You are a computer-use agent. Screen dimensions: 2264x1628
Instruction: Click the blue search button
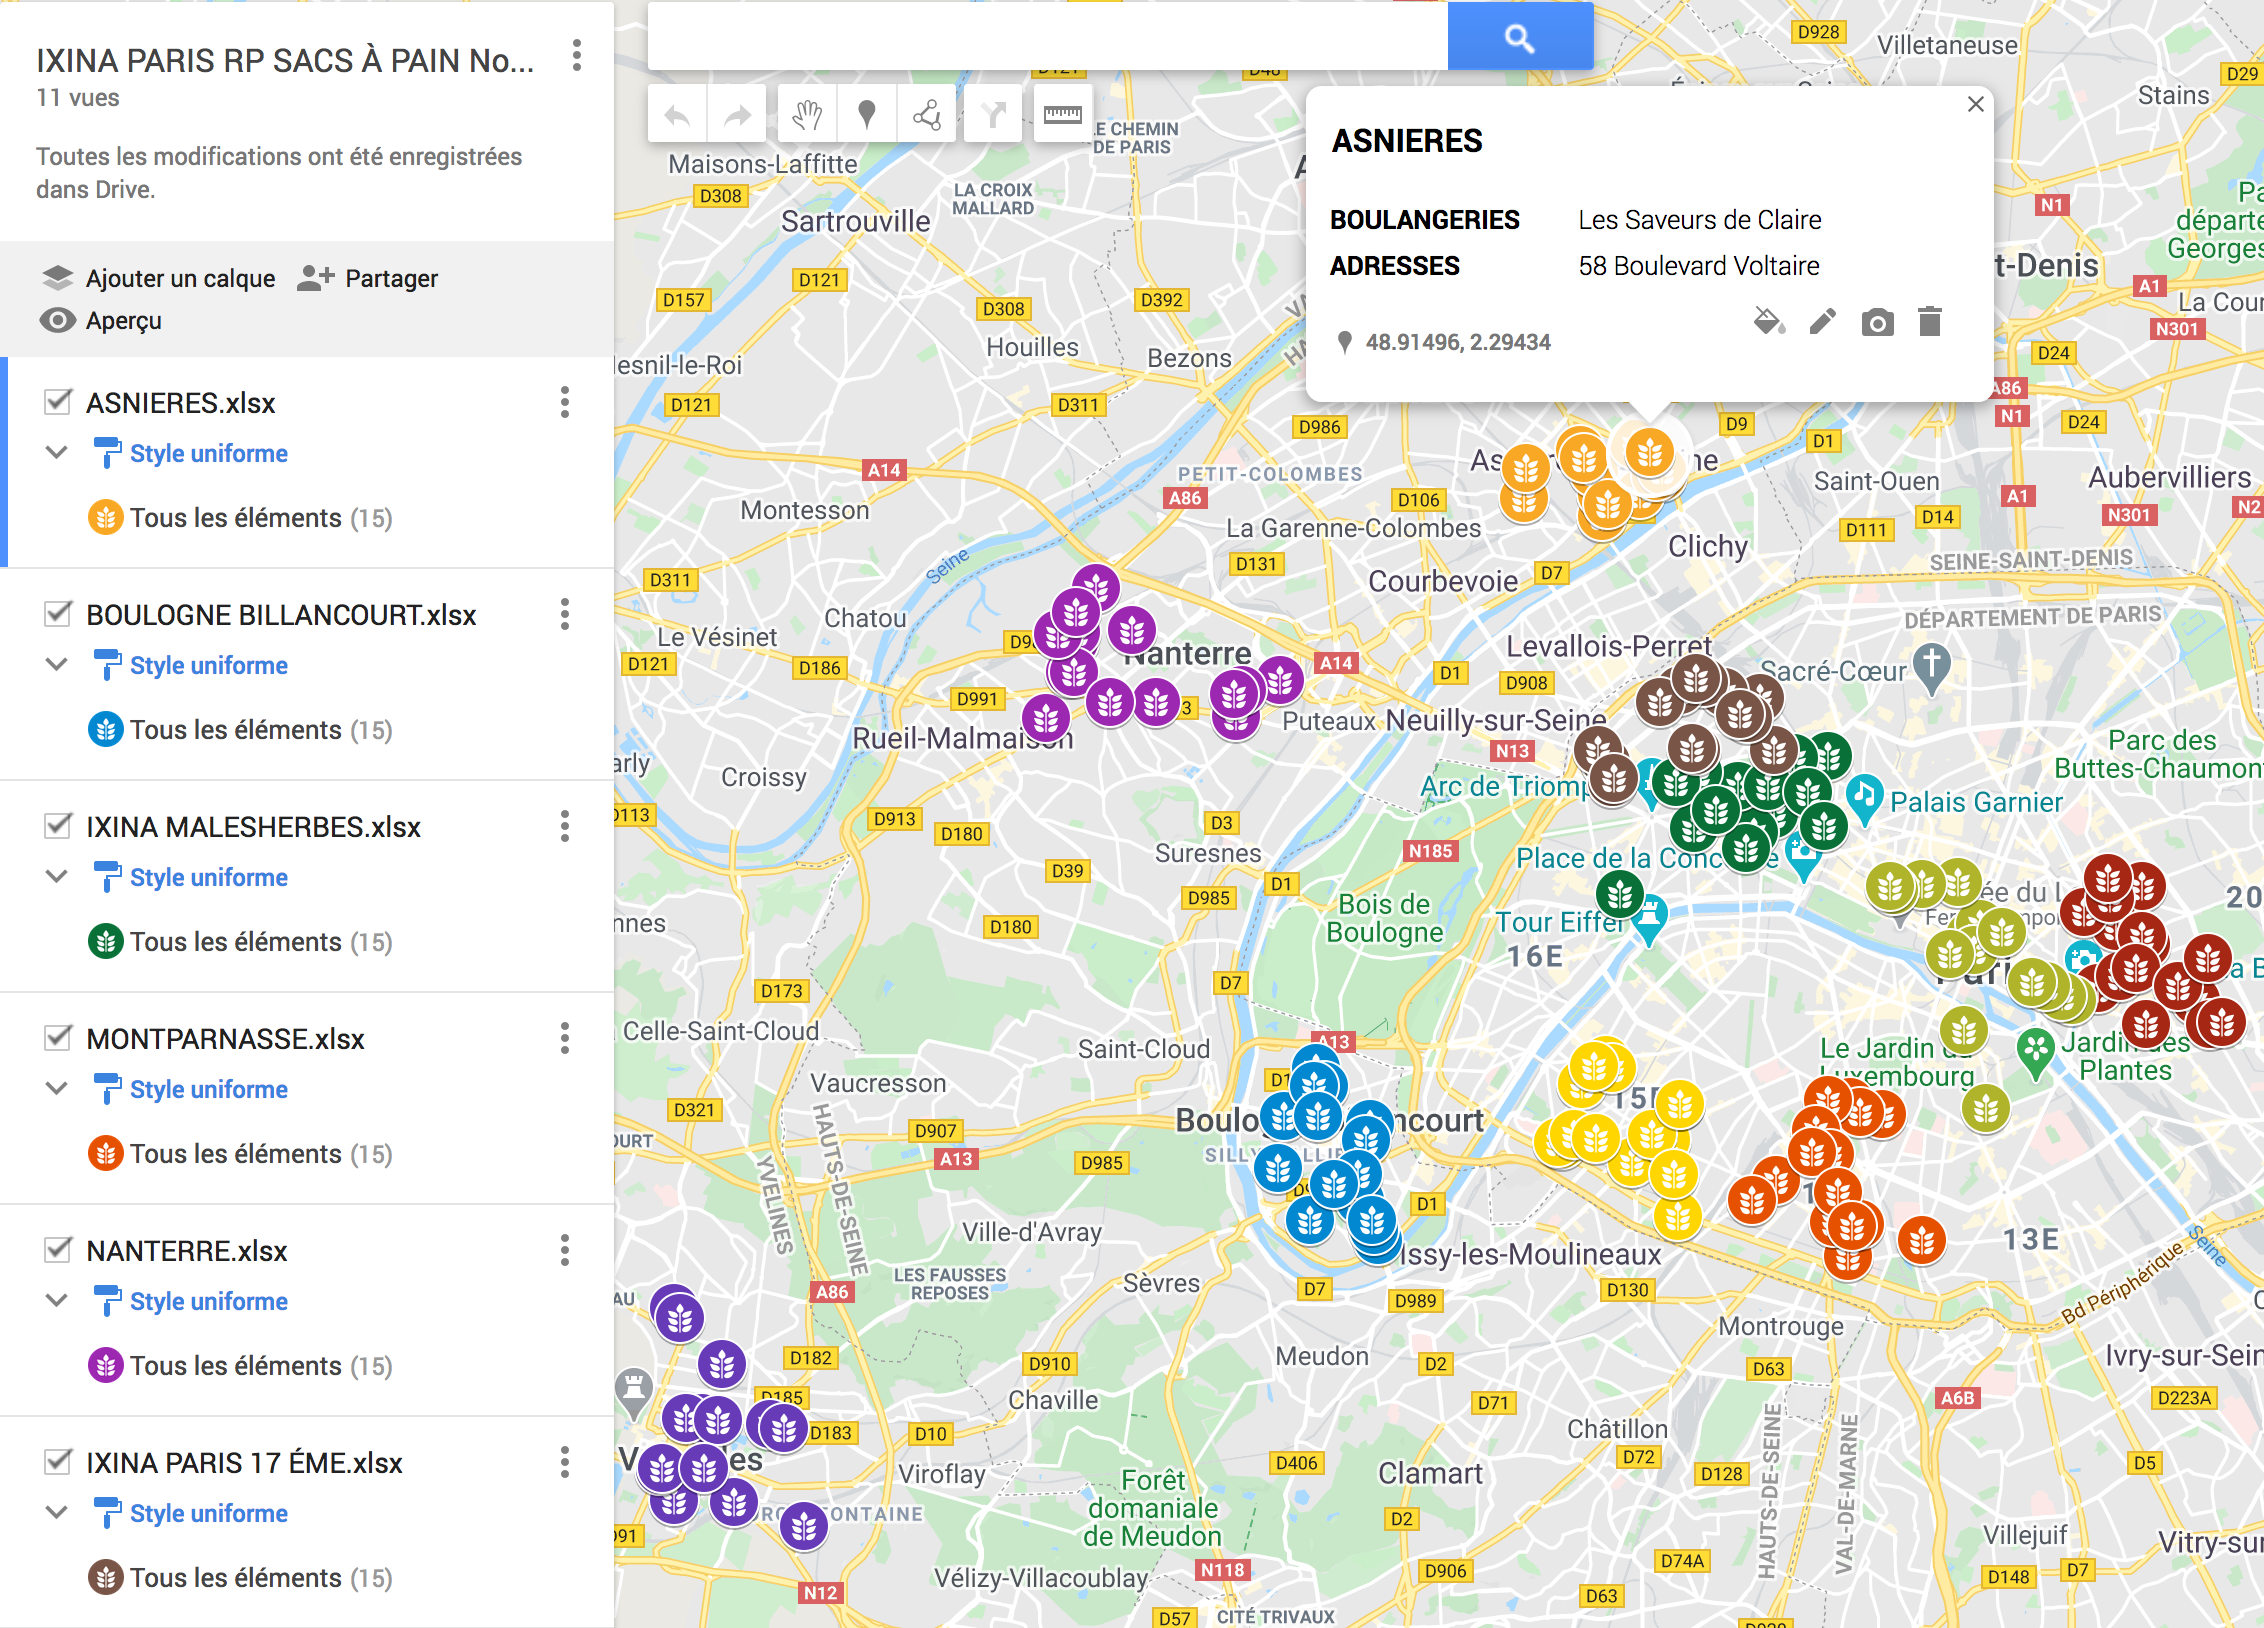(1520, 37)
